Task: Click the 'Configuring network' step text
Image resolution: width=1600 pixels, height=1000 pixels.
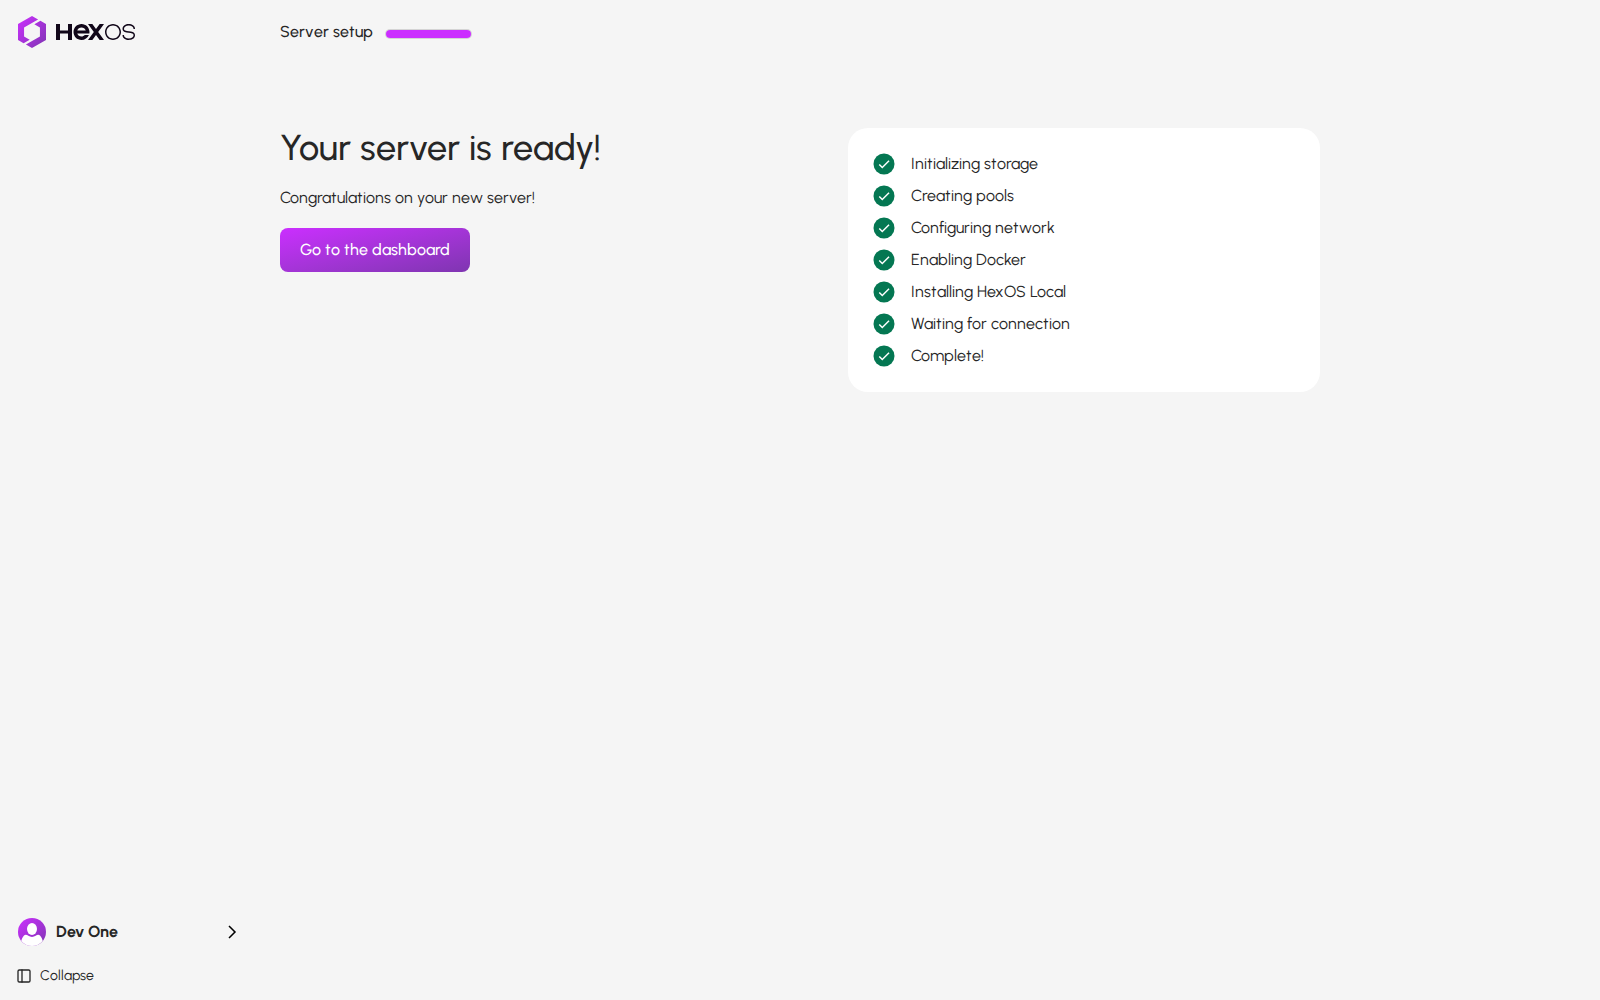Action: [x=982, y=228]
